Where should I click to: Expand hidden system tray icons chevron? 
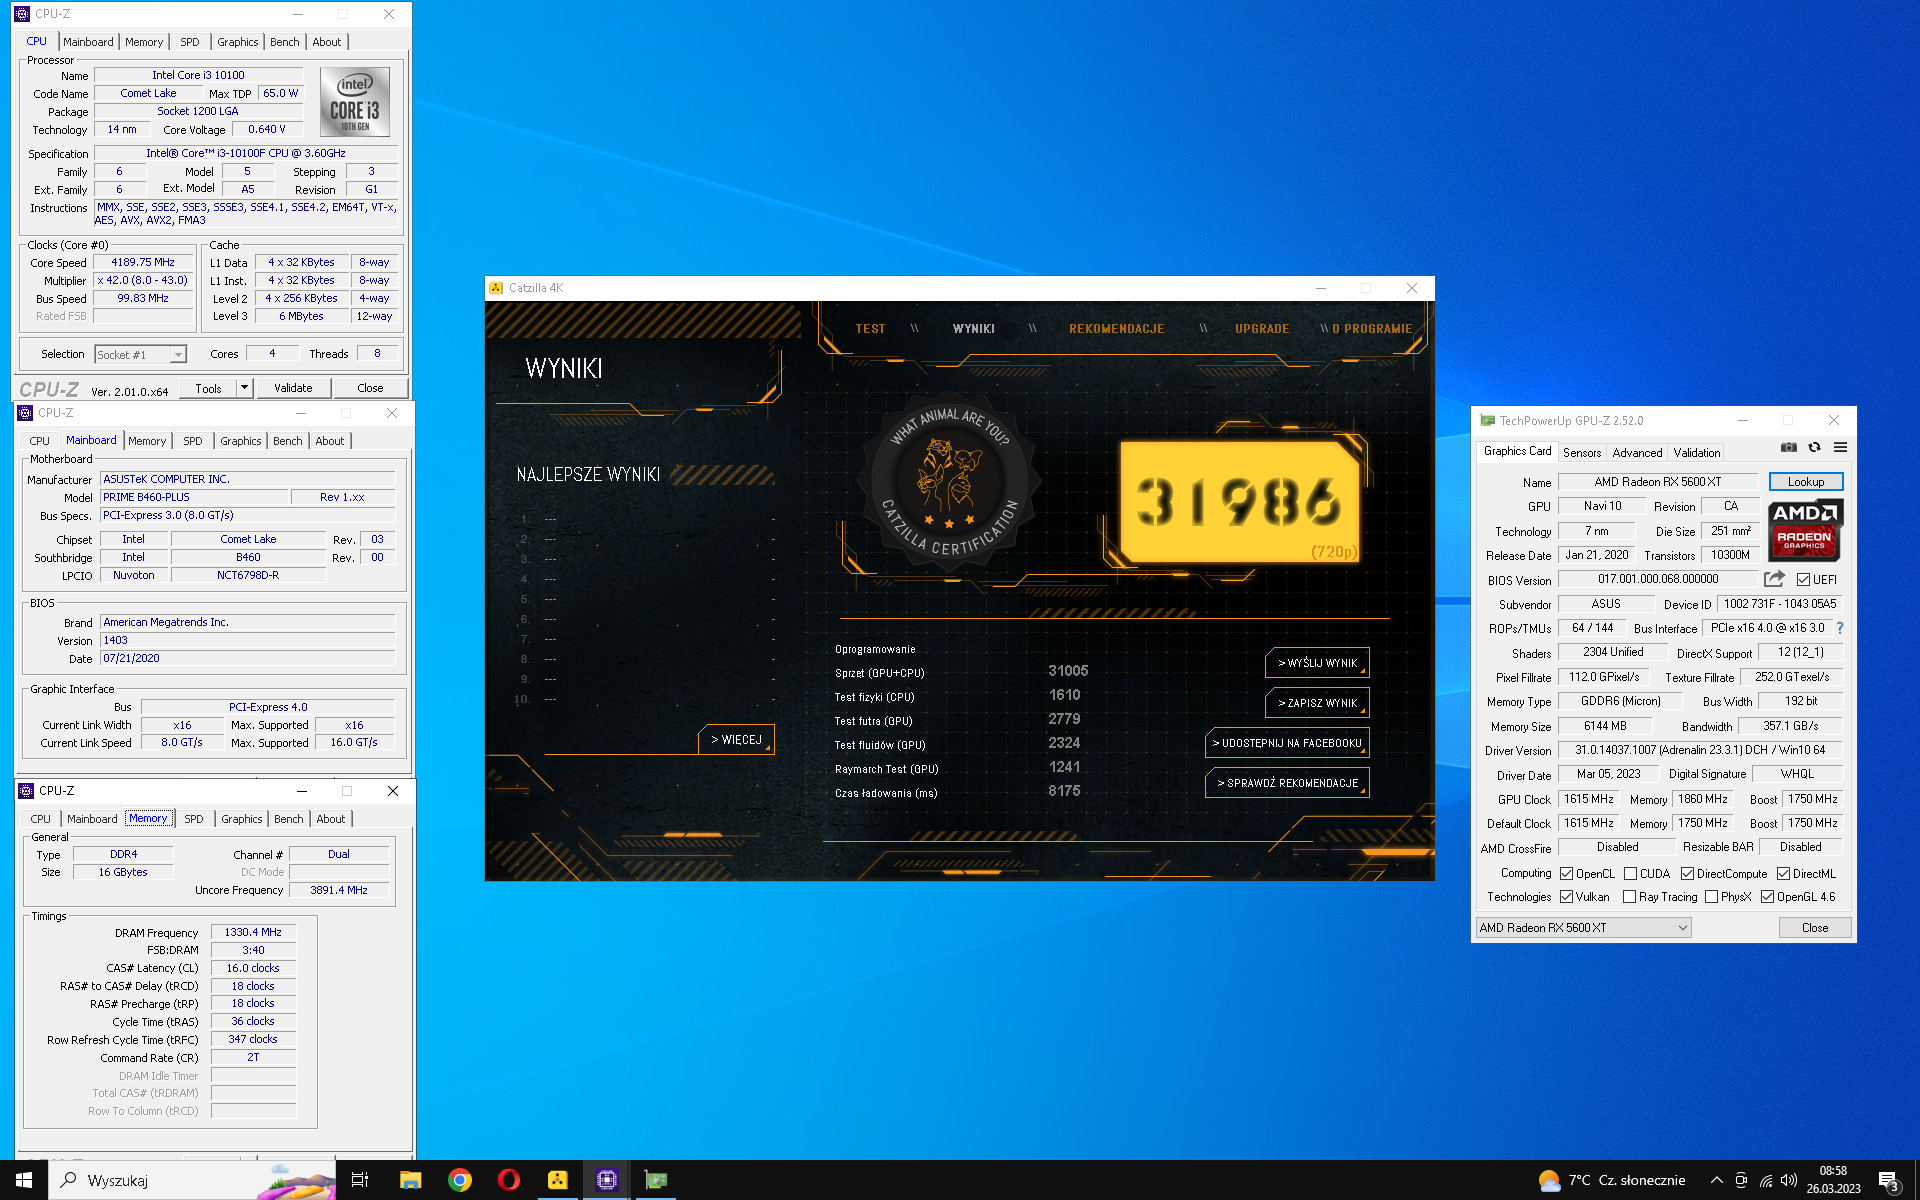pyautogui.click(x=1716, y=1180)
